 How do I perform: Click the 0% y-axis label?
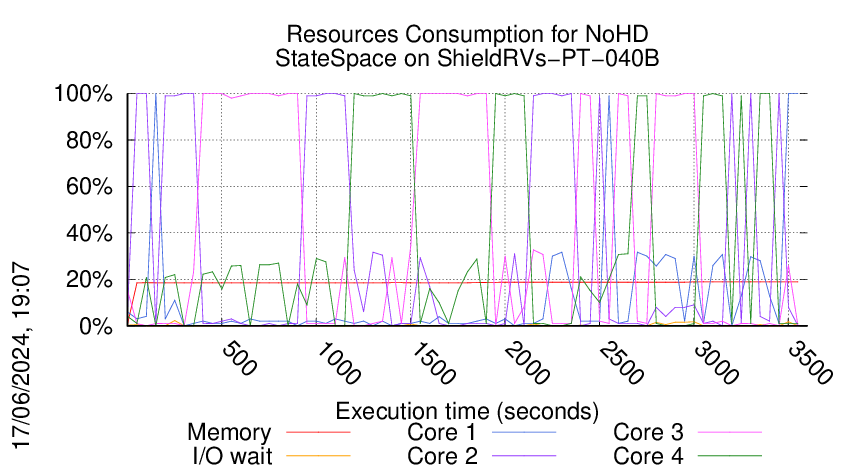click(x=96, y=326)
